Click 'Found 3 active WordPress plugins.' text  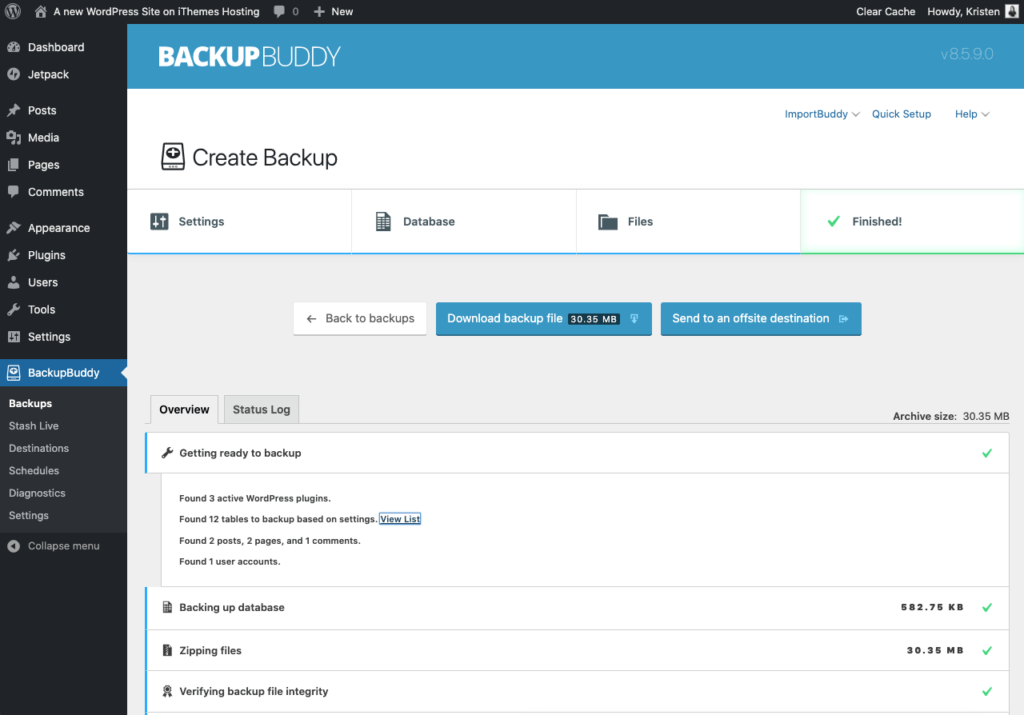tap(255, 498)
